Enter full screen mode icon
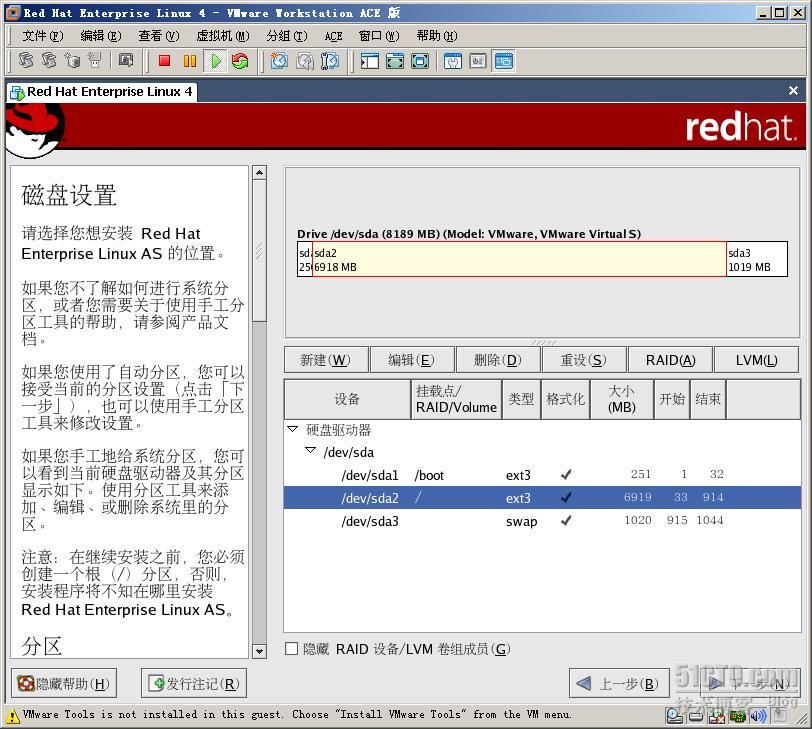The width and height of the screenshot is (812, 729). [420, 61]
